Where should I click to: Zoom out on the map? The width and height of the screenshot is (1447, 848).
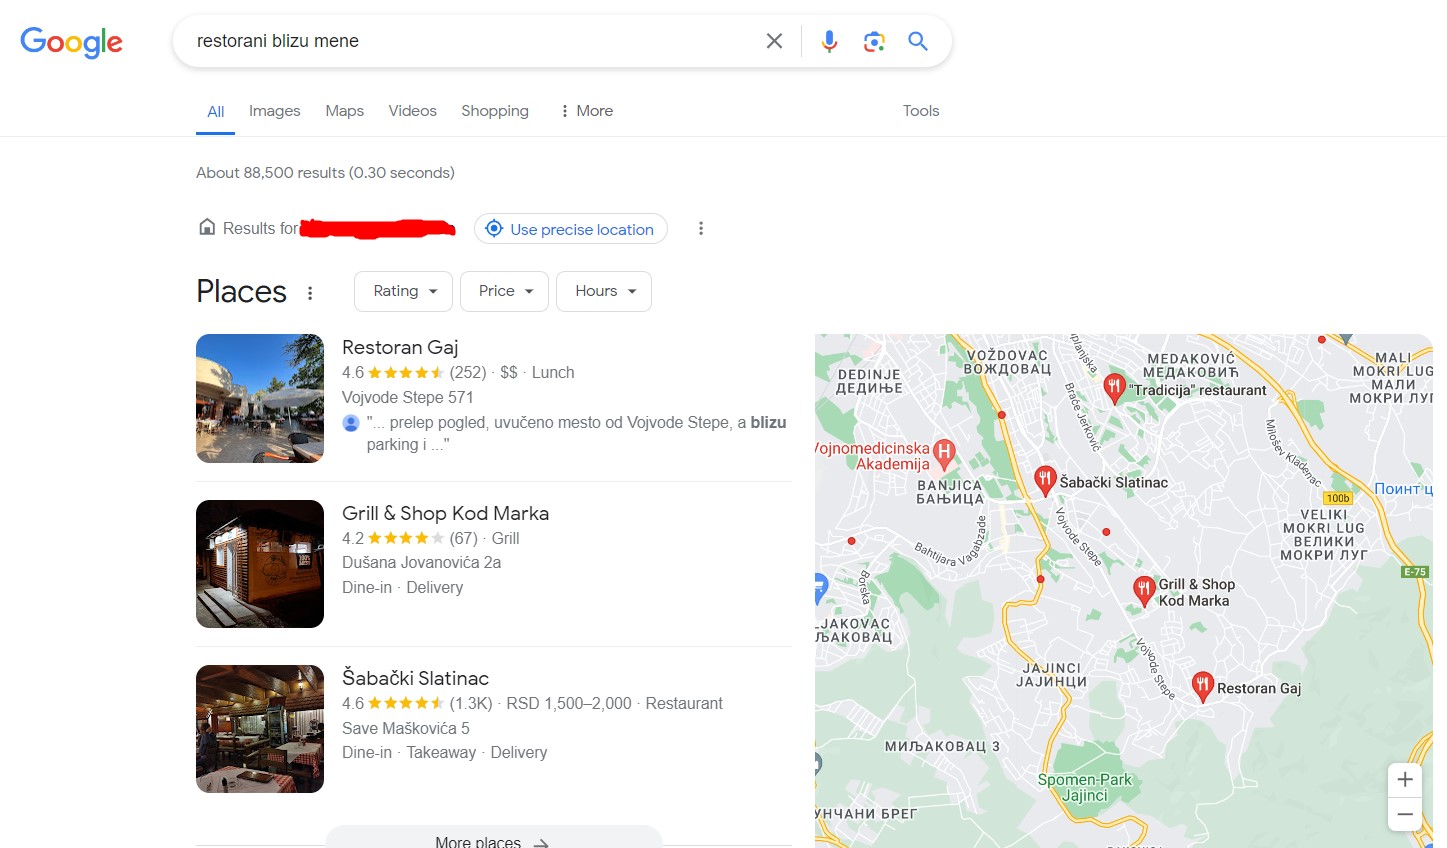click(1405, 814)
